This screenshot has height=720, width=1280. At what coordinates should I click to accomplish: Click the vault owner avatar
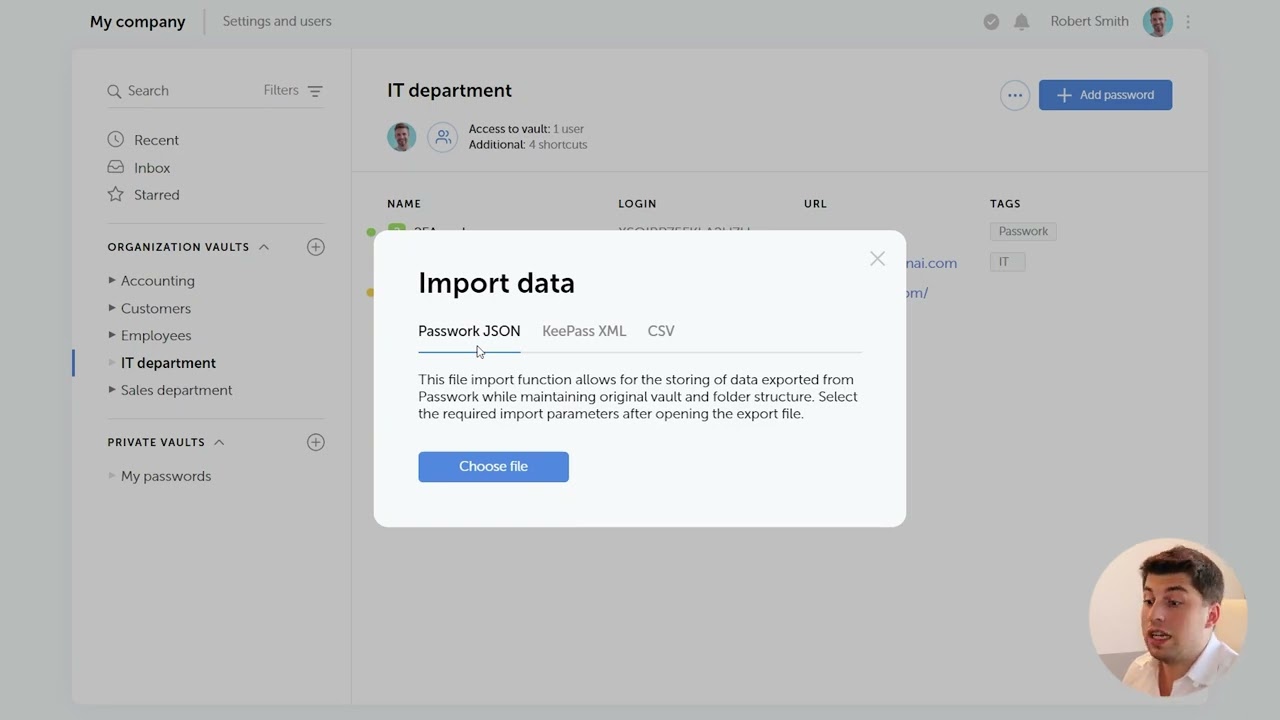pos(402,137)
